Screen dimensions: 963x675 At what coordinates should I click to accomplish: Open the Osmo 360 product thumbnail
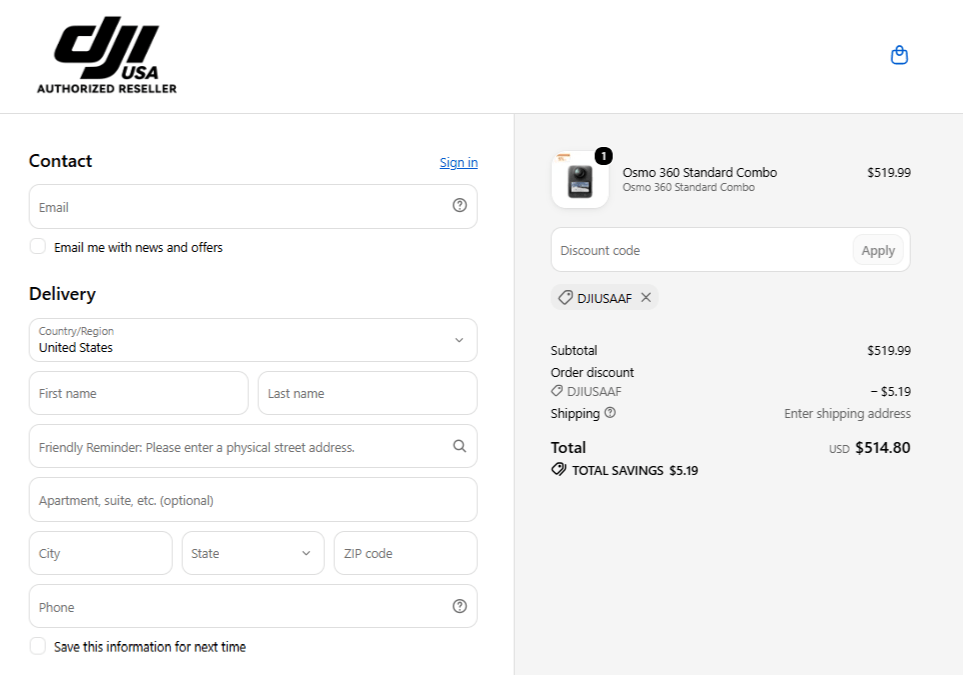pos(580,181)
